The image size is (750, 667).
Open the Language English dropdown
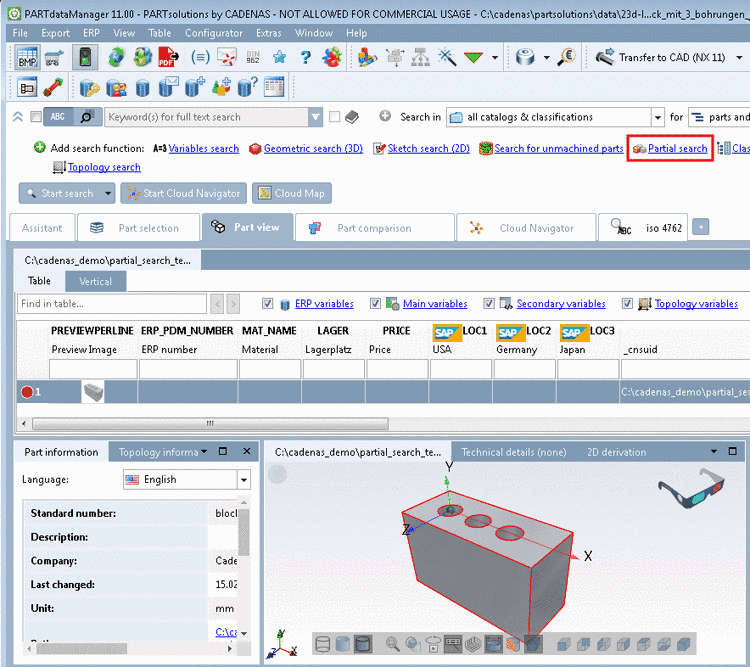tap(243, 480)
